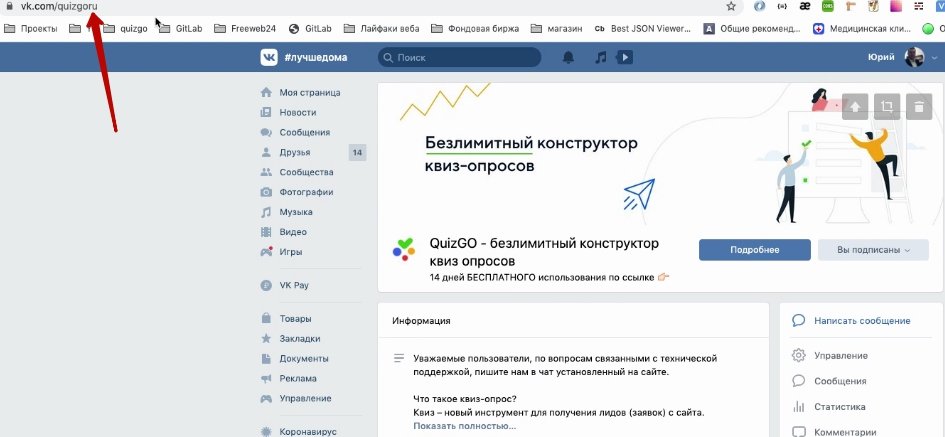Open "Статистика" in the right panel
The image size is (945, 437).
pyautogui.click(x=840, y=407)
